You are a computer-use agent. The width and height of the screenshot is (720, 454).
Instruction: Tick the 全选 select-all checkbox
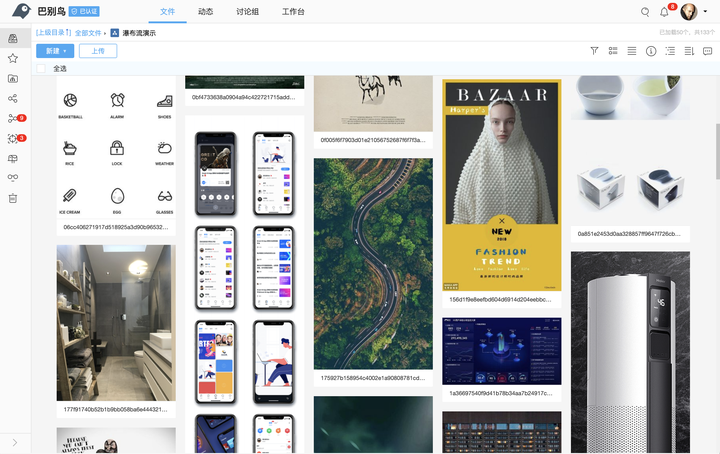pos(41,68)
